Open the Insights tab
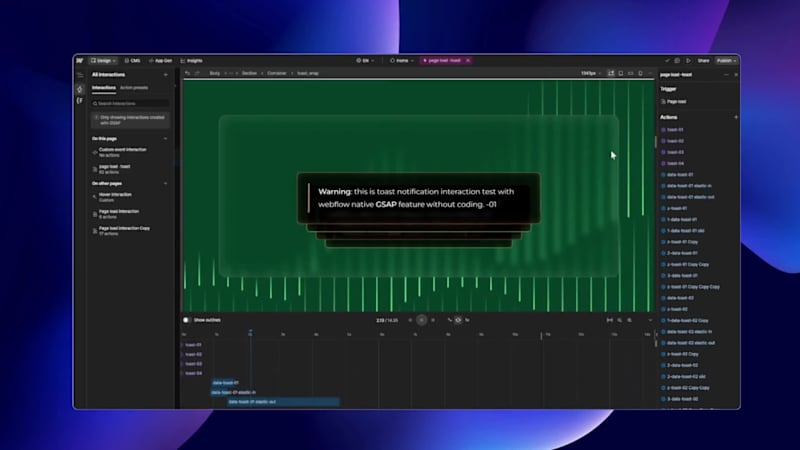Image resolution: width=800 pixels, height=450 pixels. (x=192, y=61)
